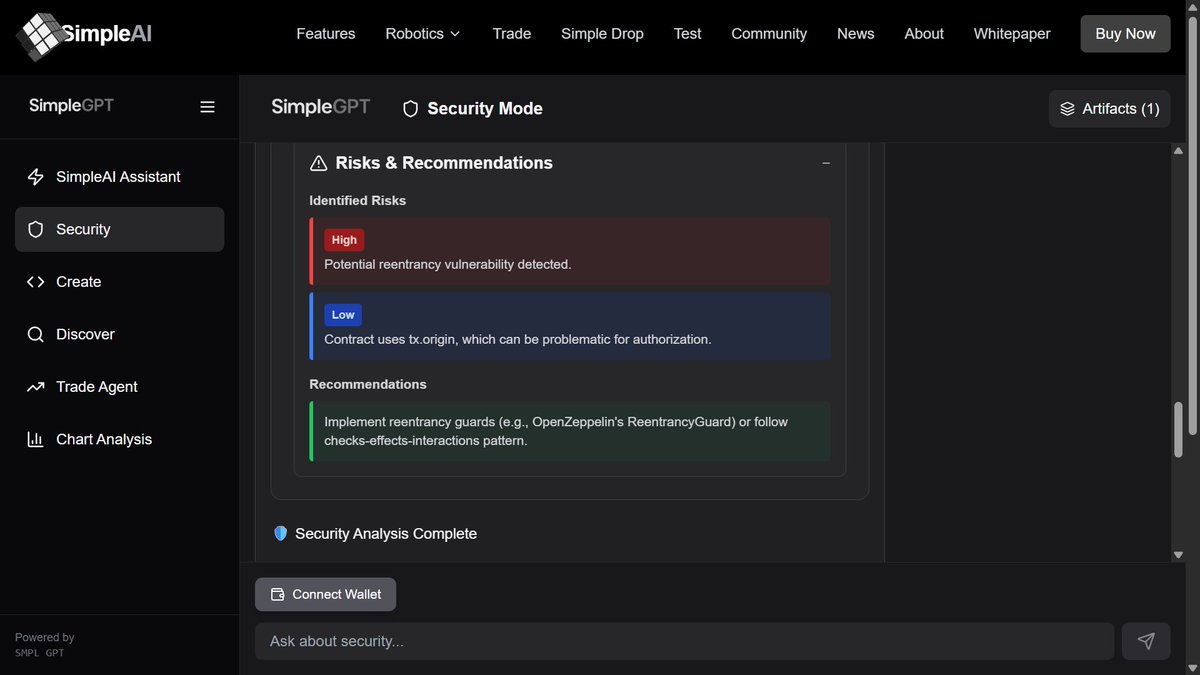Image resolution: width=1200 pixels, height=675 pixels.
Task: Select Discover in the sidebar
Action: click(x=120, y=334)
